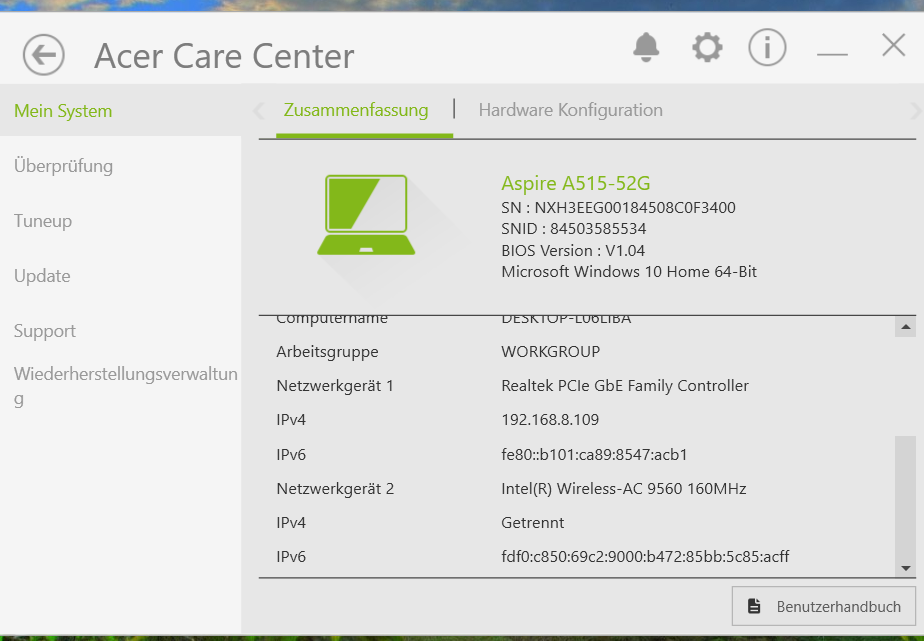Click the Arbeitsgruppe label
This screenshot has height=641, width=924.
(x=327, y=352)
